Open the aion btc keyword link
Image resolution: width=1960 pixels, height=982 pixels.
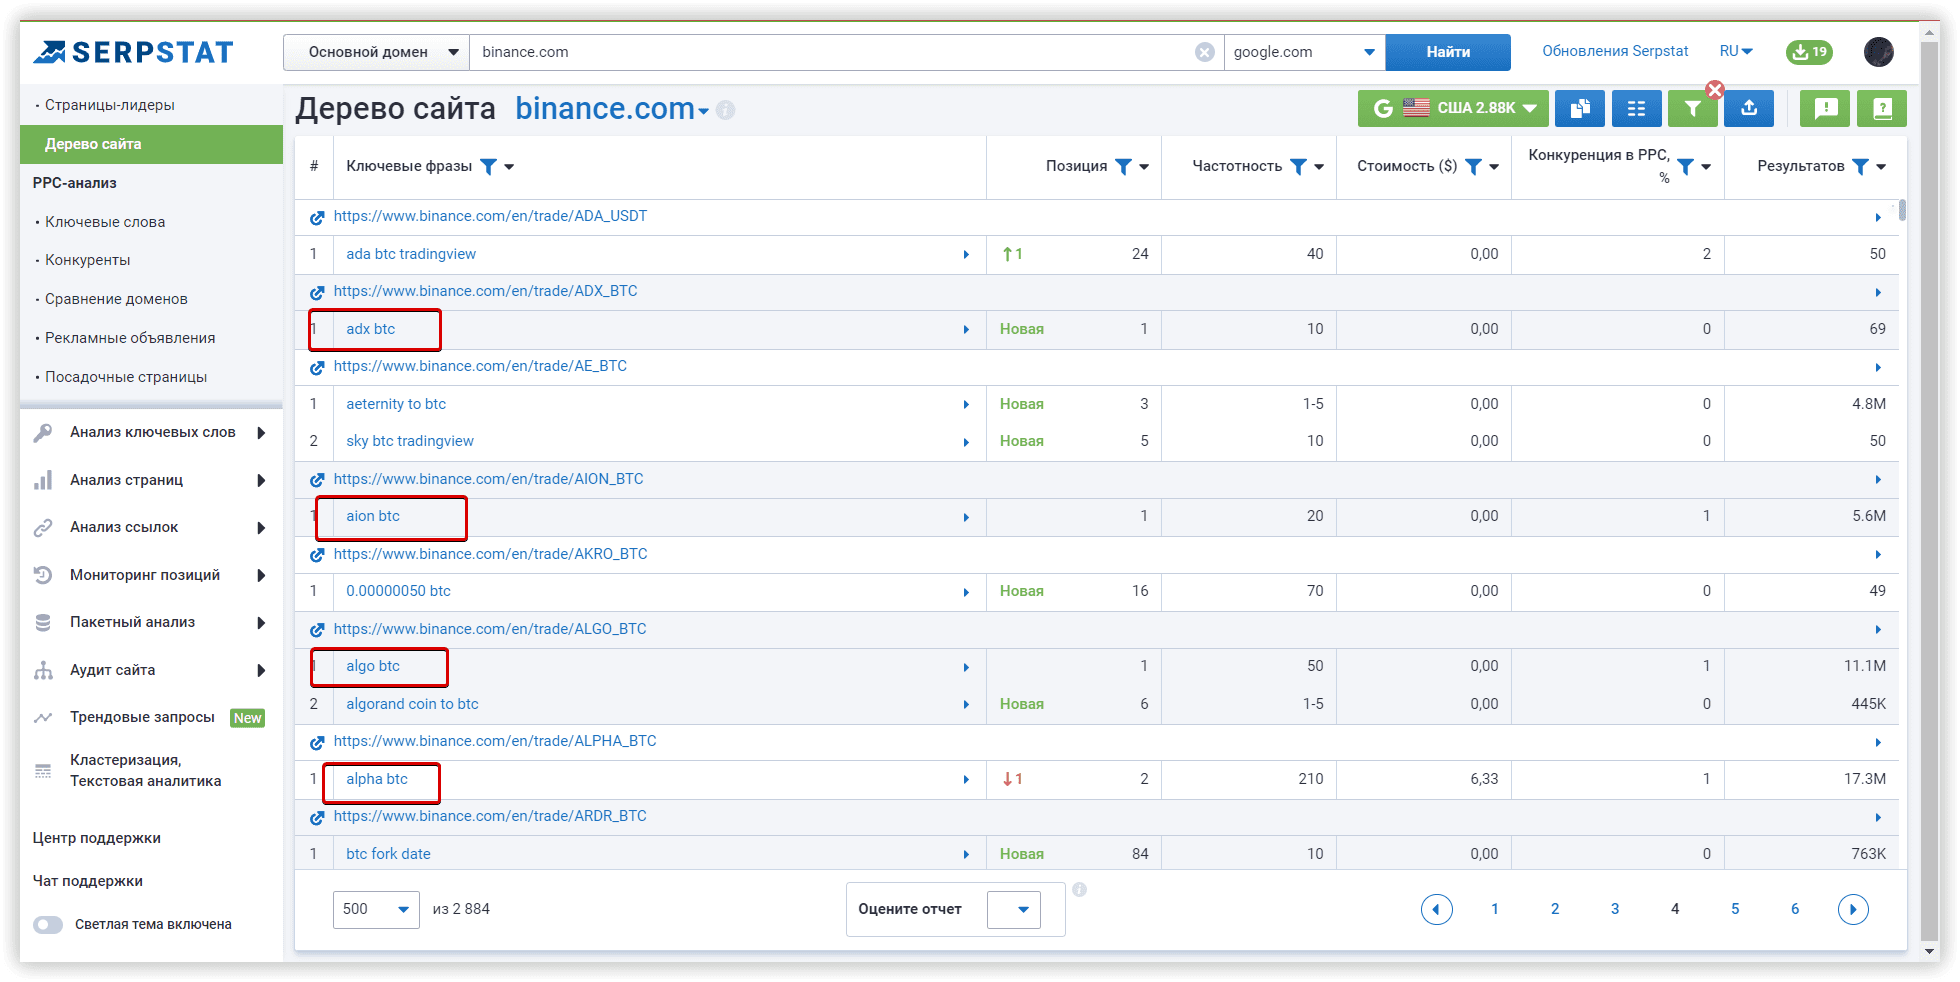373,516
